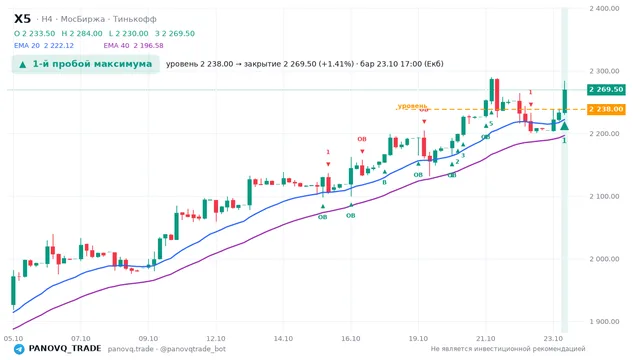Image resolution: width=640 pixels, height=360 pixels.
Task: Click the green up arrow above the OB label near 16.10
Action: [351, 205]
